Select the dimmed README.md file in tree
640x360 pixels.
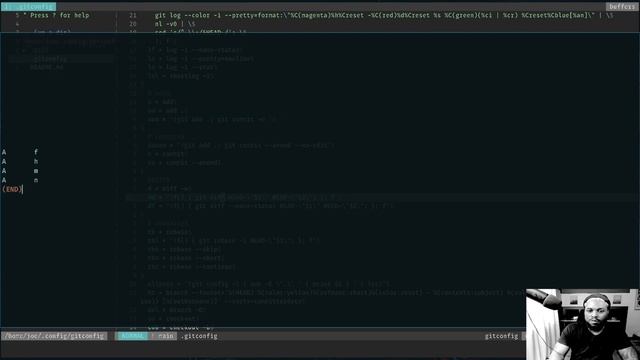coord(47,67)
